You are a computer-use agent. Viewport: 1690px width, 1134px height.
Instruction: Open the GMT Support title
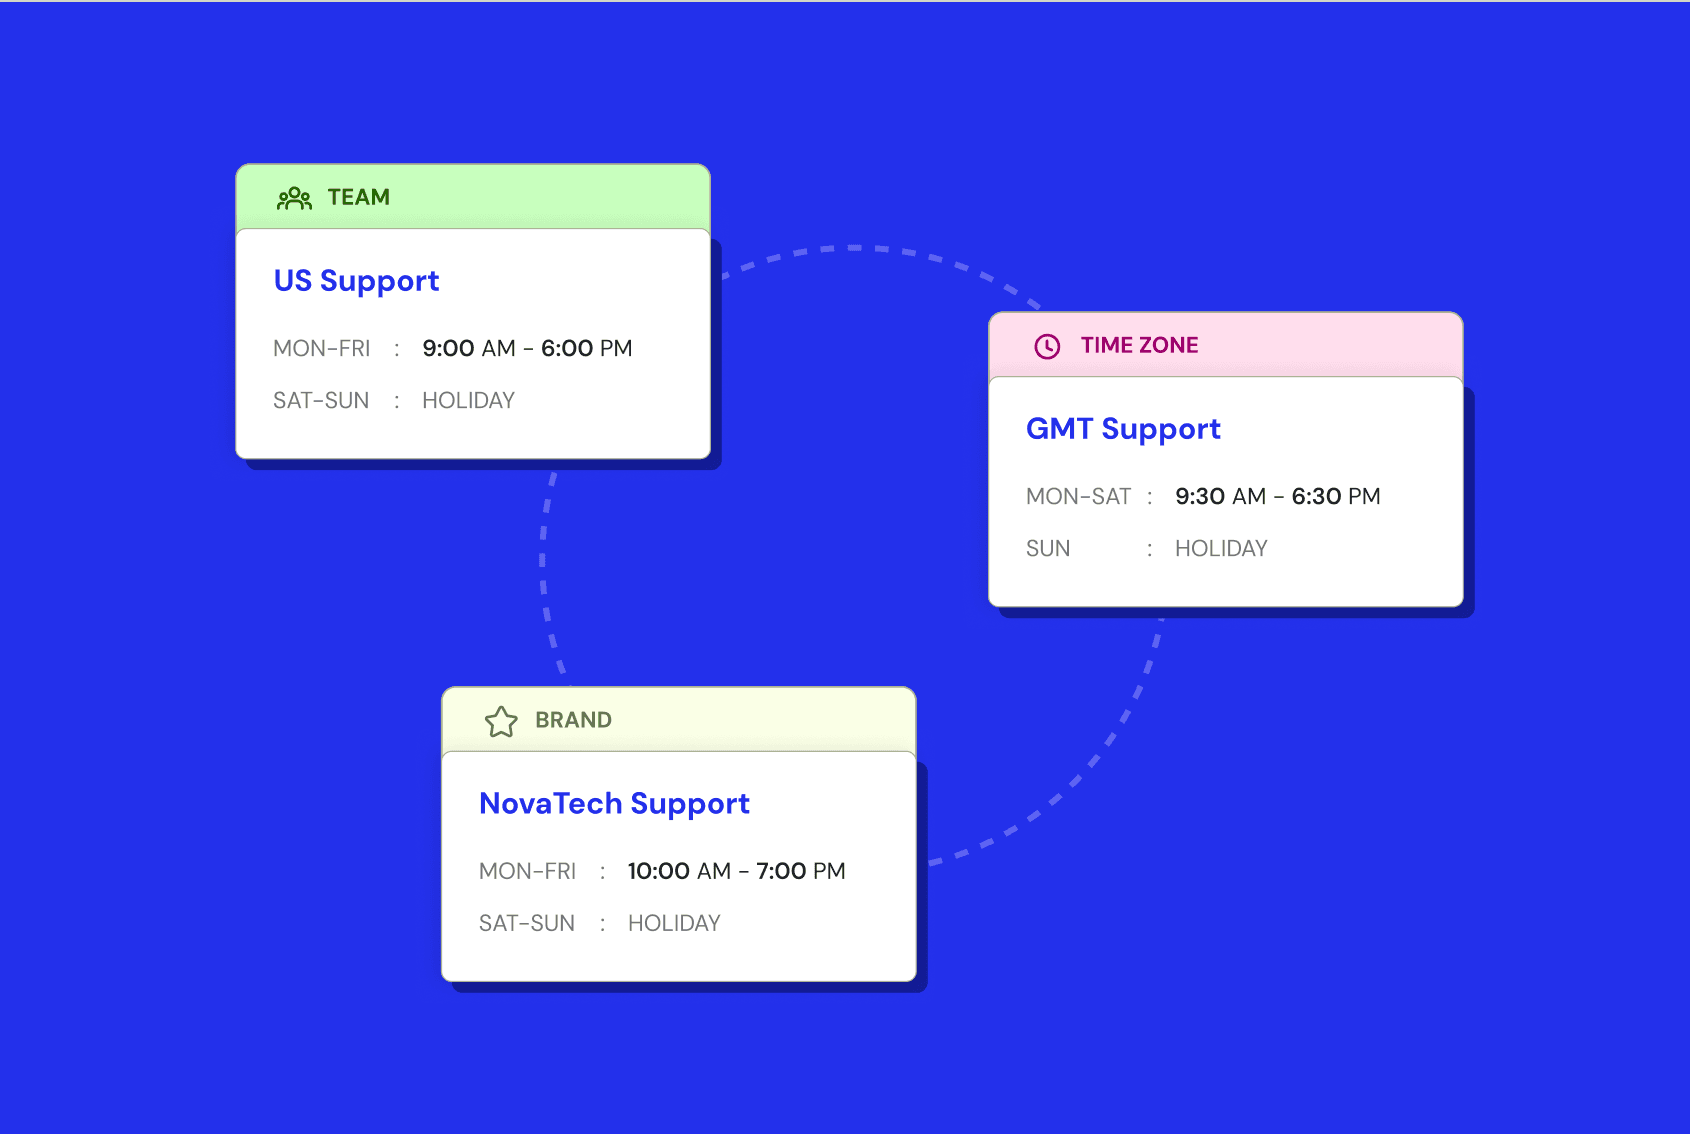[x=1123, y=429]
